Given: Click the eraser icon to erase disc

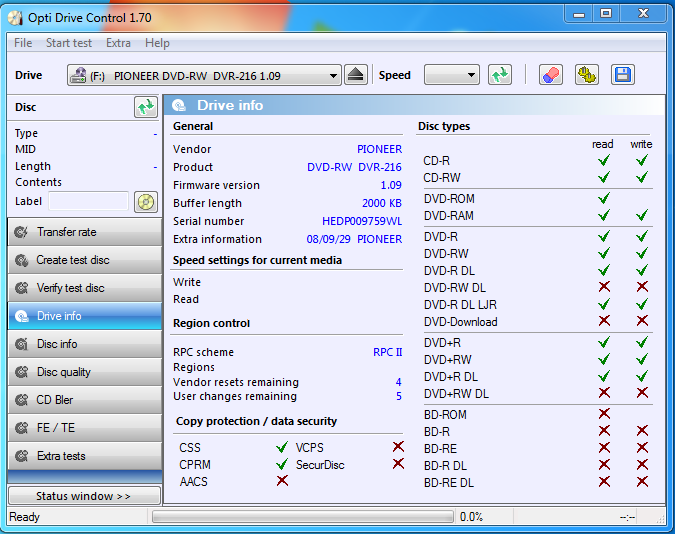Looking at the screenshot, I should tap(551, 75).
